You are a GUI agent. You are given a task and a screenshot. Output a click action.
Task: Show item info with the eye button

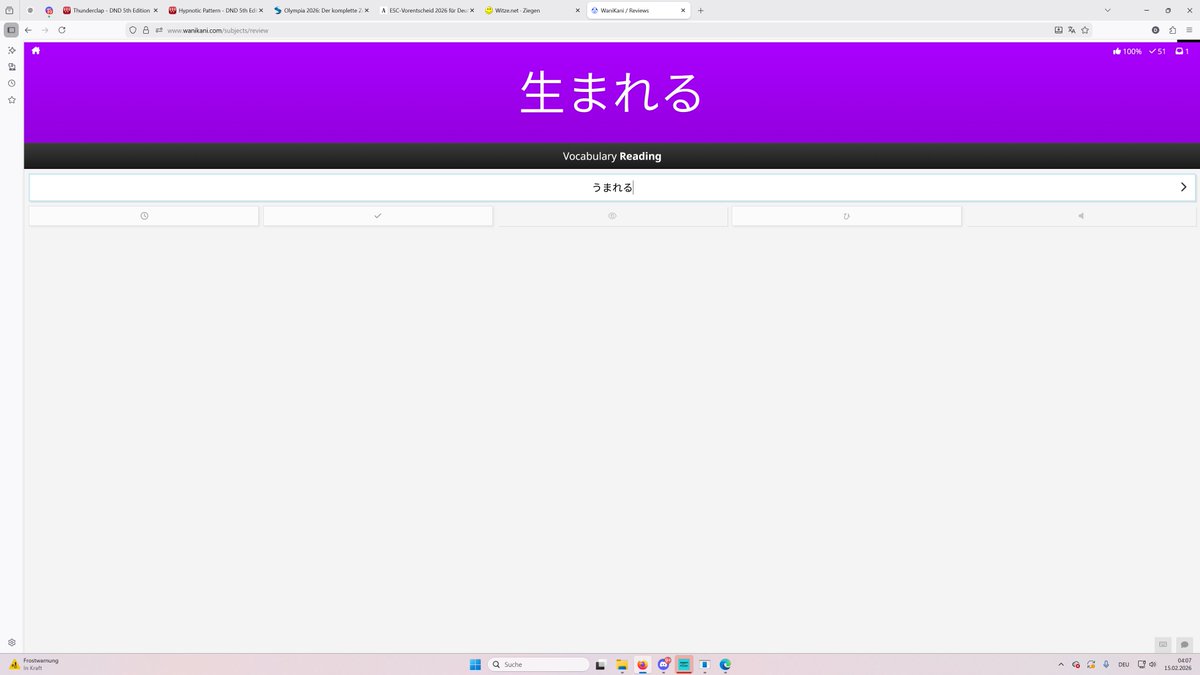pyautogui.click(x=612, y=216)
